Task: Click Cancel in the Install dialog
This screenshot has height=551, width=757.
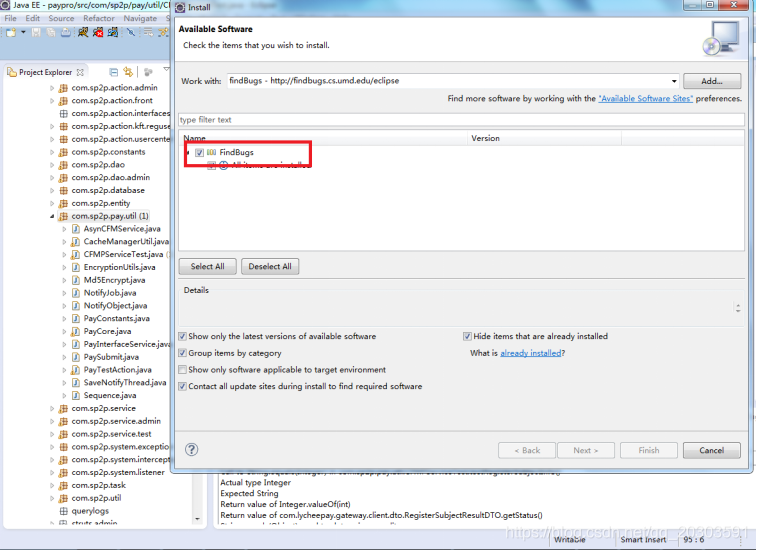Action: point(712,451)
